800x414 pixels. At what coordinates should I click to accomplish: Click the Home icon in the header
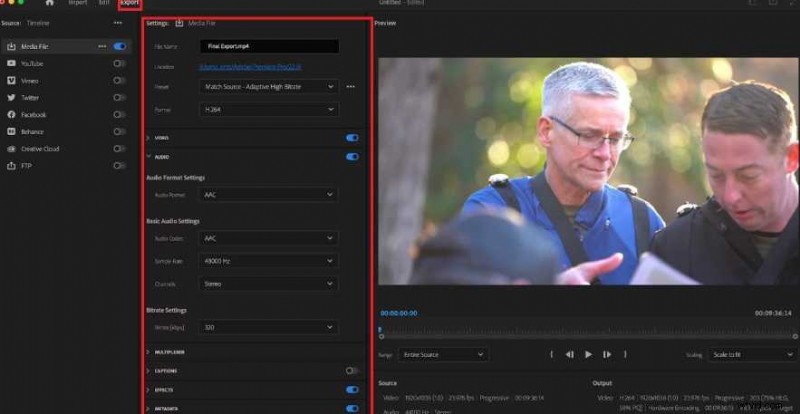point(49,3)
